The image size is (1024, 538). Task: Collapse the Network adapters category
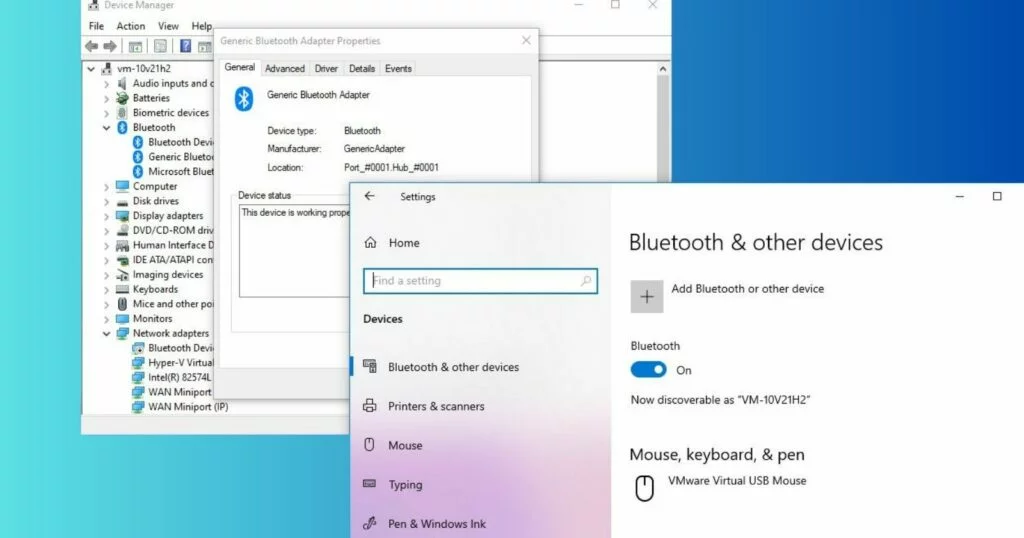click(107, 334)
